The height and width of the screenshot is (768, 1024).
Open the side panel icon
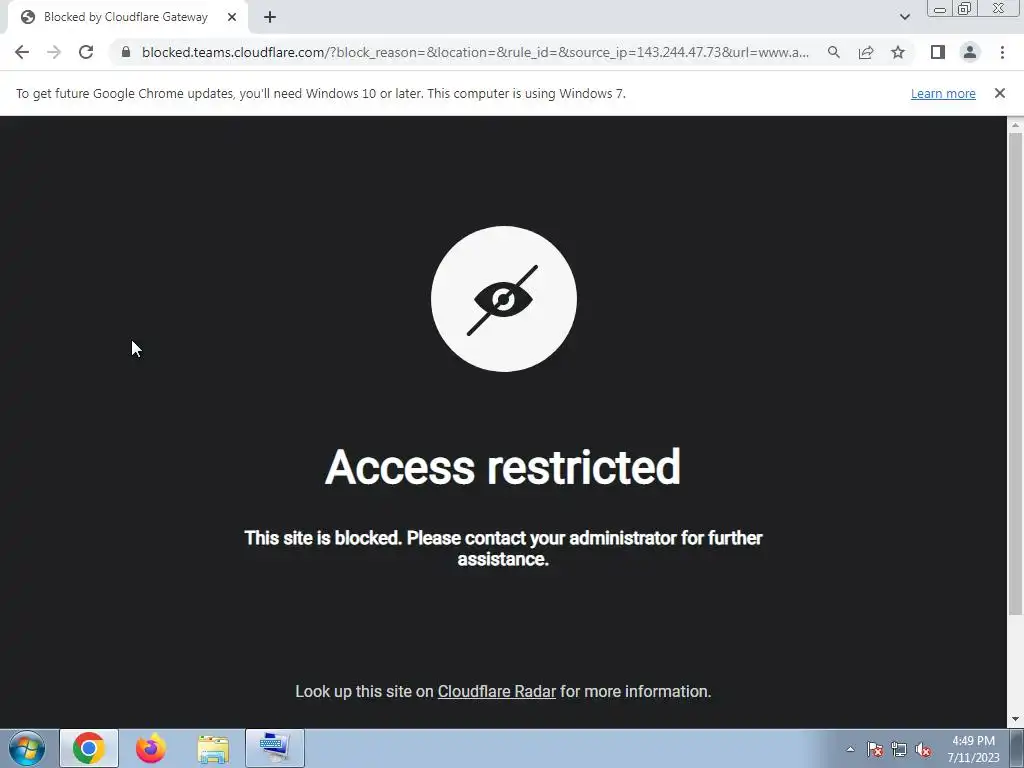point(938,52)
